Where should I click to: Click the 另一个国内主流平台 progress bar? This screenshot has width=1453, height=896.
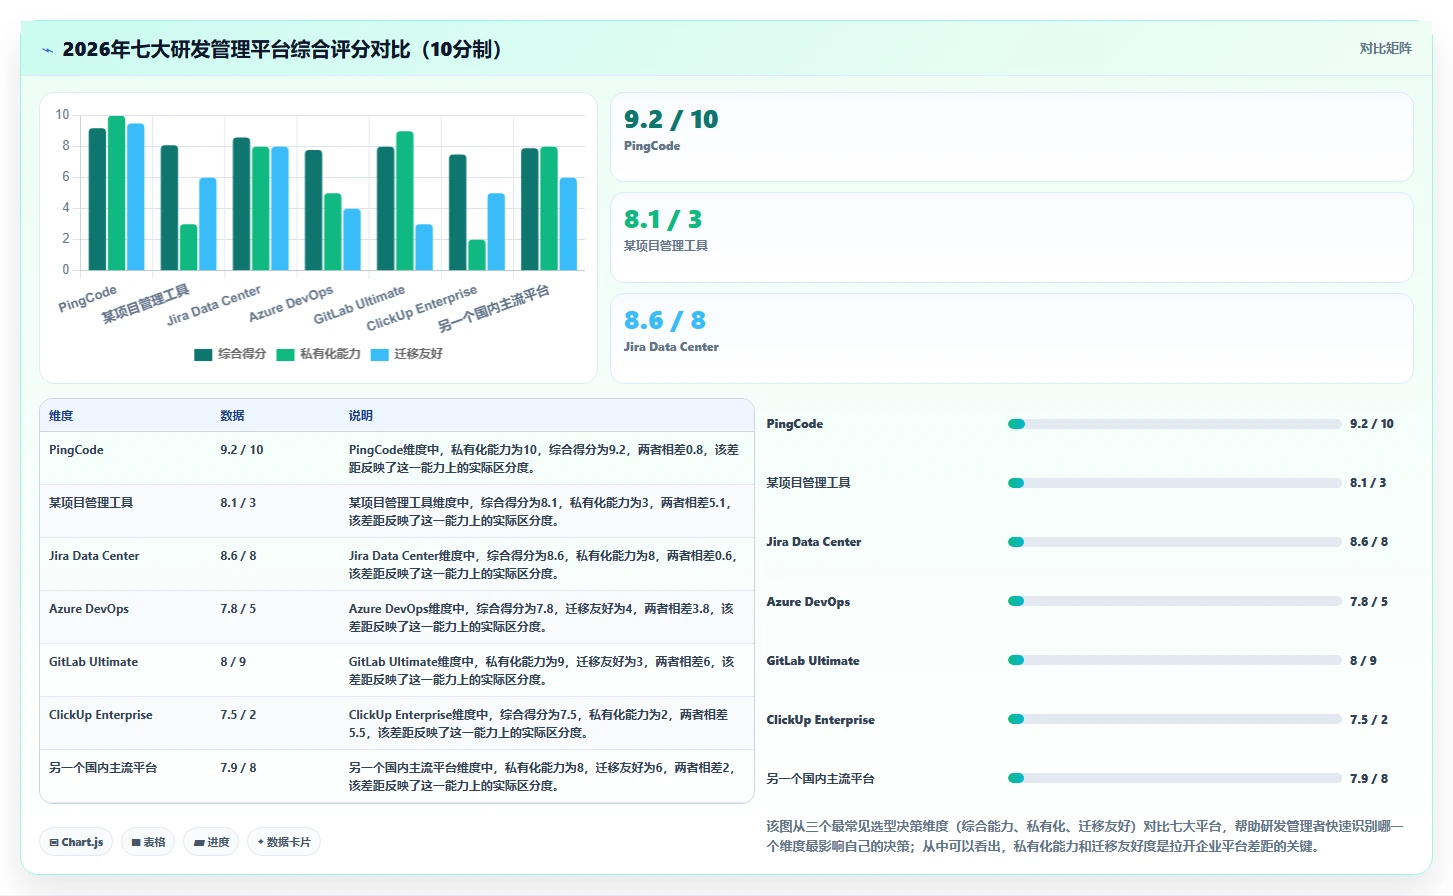pyautogui.click(x=1174, y=778)
